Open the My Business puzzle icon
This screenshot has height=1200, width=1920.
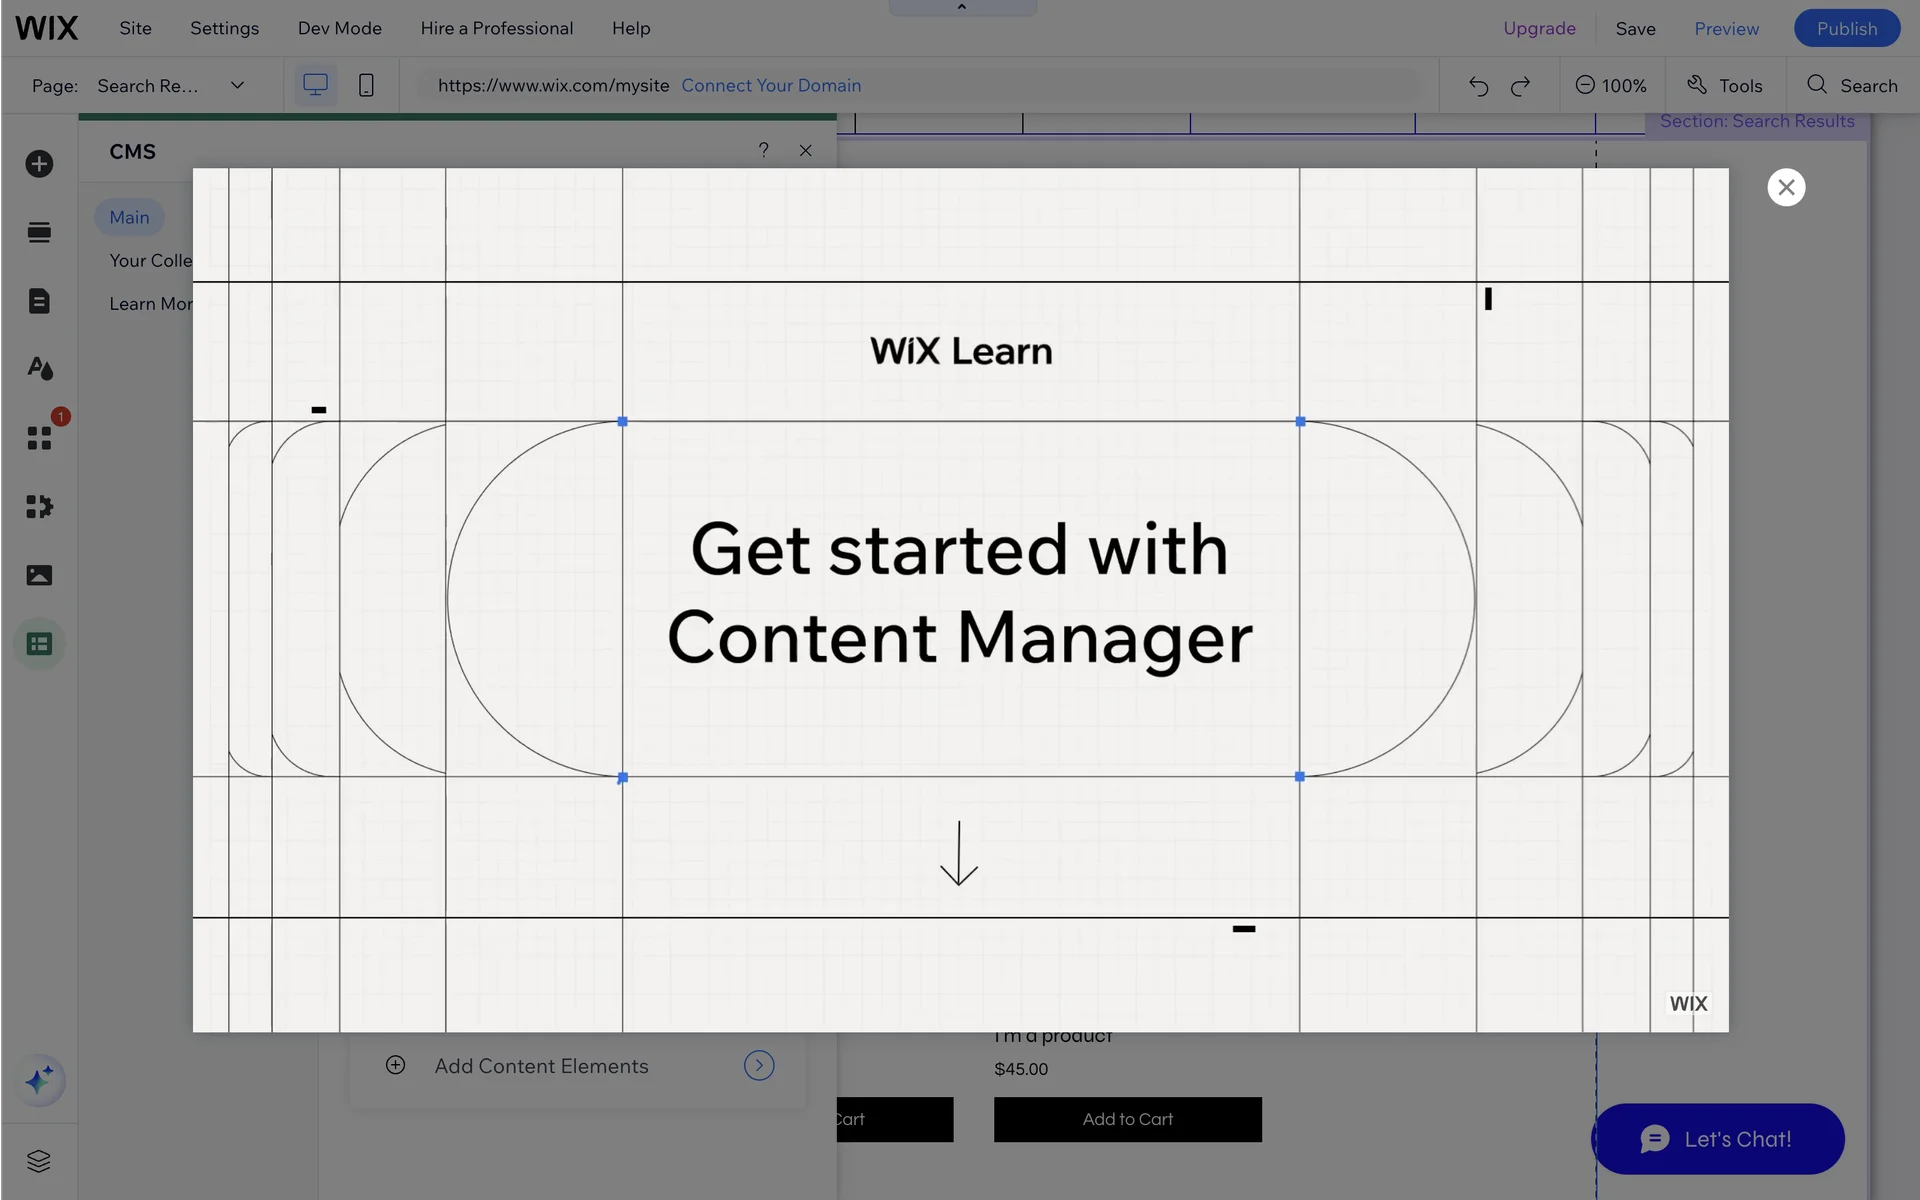click(39, 507)
